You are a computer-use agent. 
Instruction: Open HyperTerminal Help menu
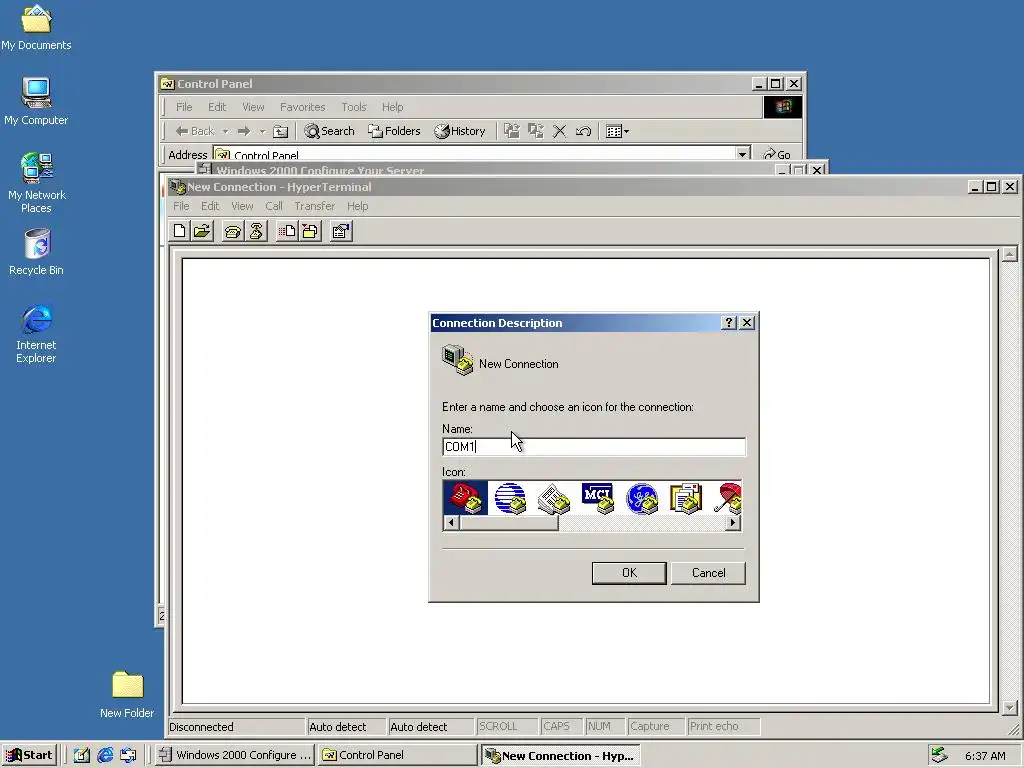[357, 206]
